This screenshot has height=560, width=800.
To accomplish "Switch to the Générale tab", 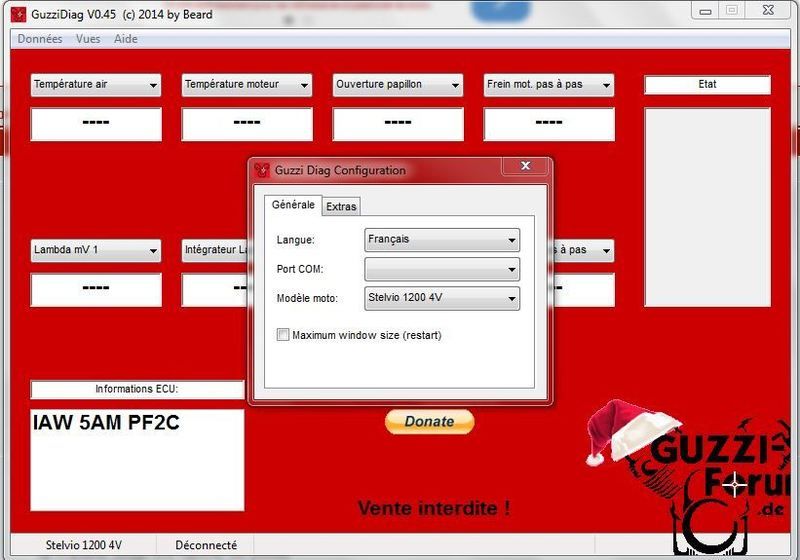I will coord(293,205).
